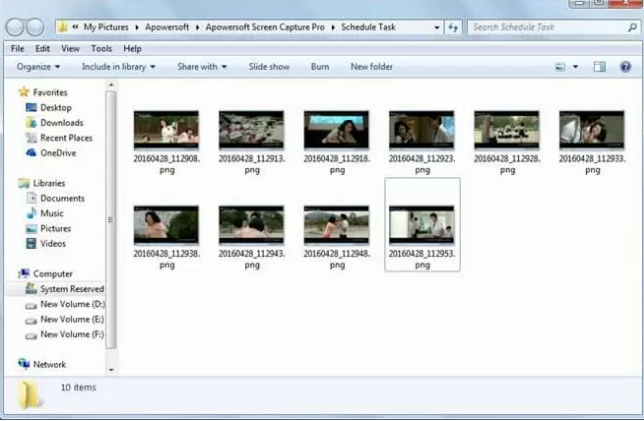
Task: Expand the Organize dropdown menu
Action: point(38,67)
